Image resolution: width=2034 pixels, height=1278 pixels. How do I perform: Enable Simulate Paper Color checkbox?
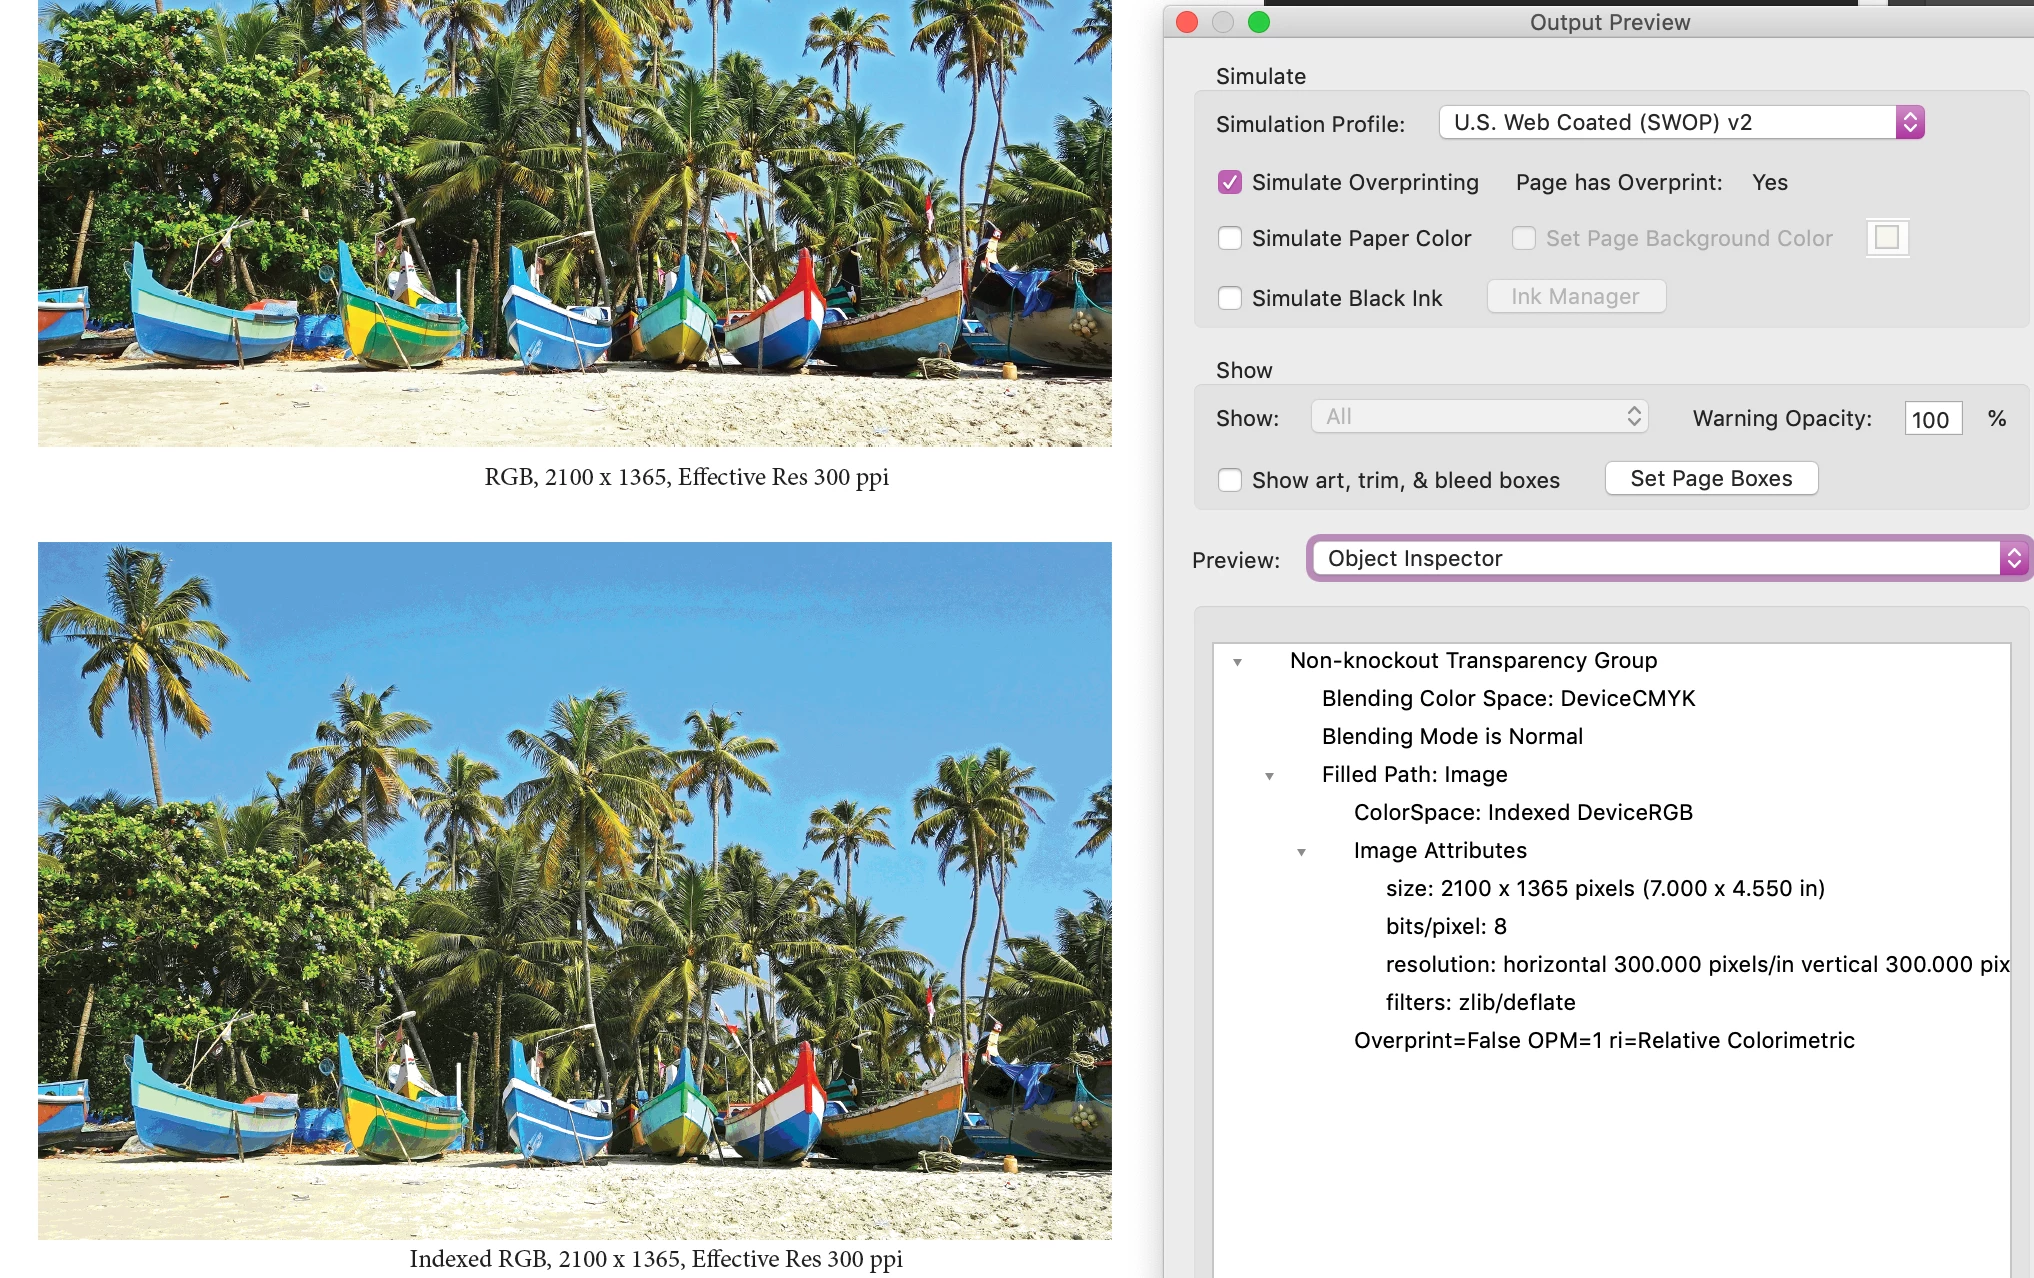1230,238
